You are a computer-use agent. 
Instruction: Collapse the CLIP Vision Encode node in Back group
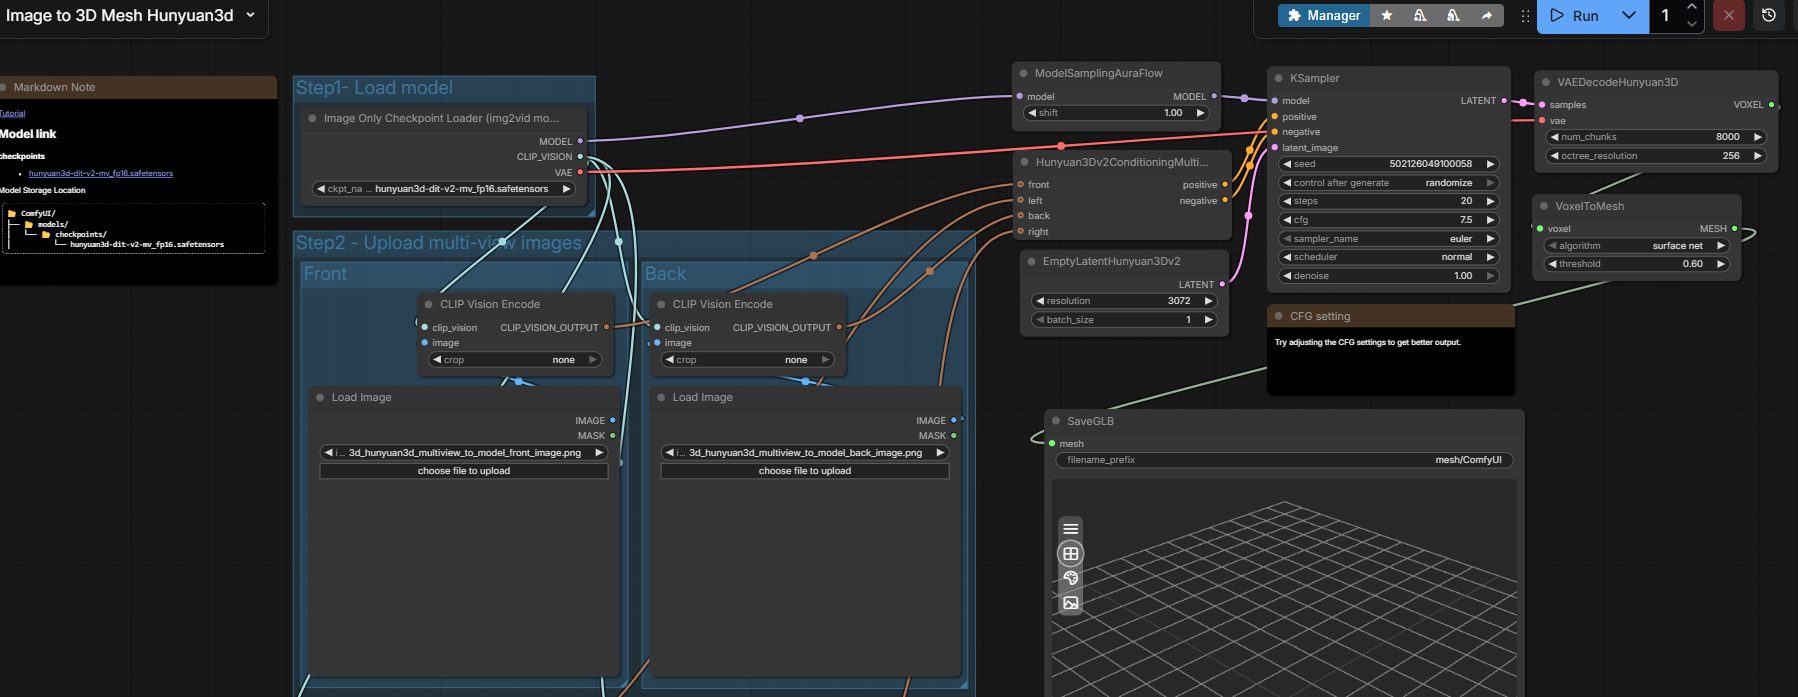point(661,304)
